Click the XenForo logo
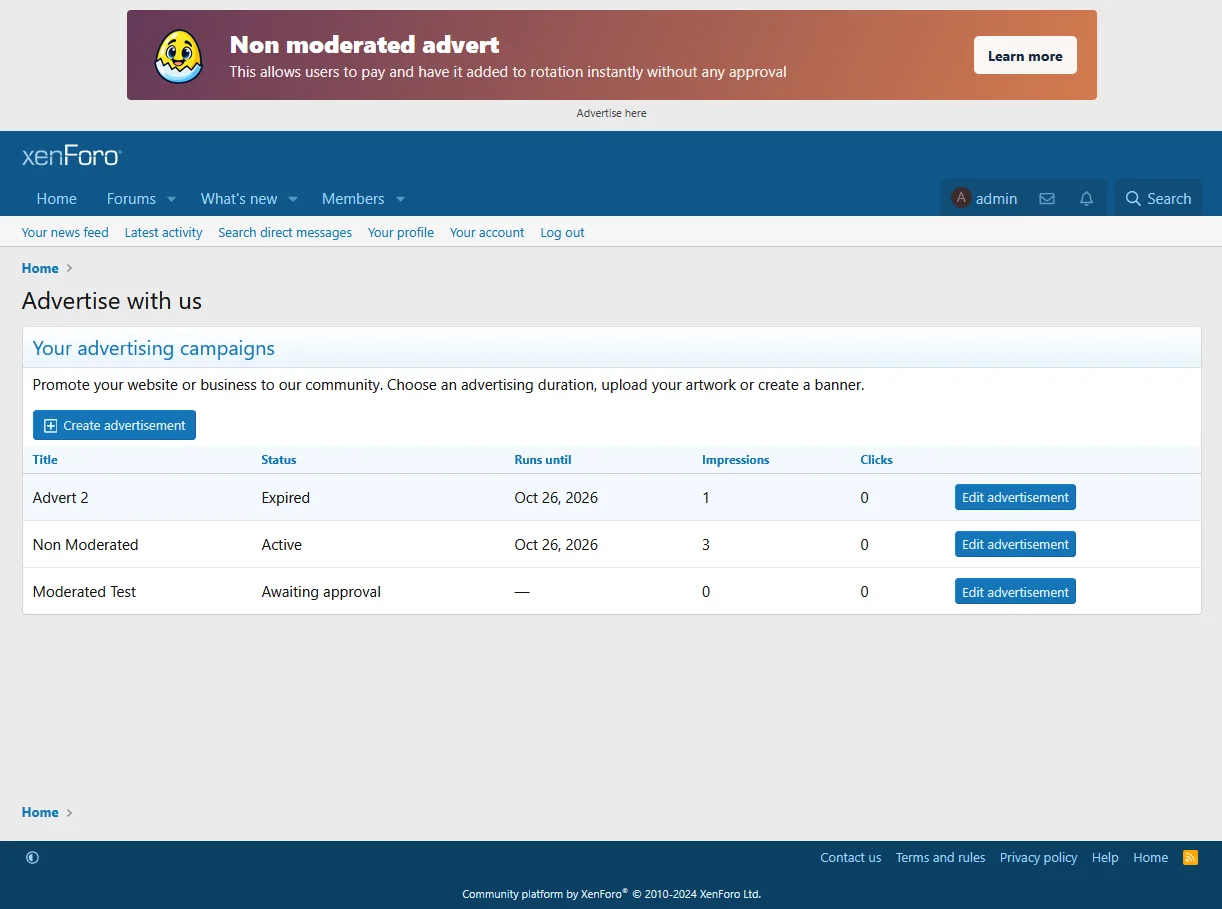Screen dimensions: 1222x909 72,156
